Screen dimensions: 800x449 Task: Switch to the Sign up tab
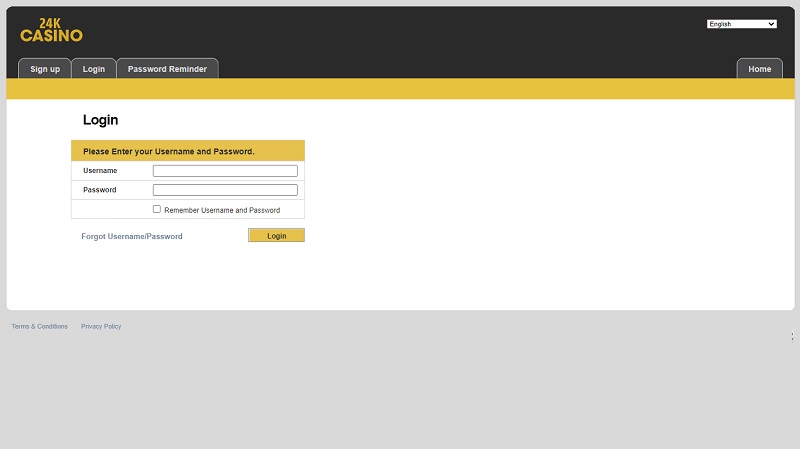[45, 69]
